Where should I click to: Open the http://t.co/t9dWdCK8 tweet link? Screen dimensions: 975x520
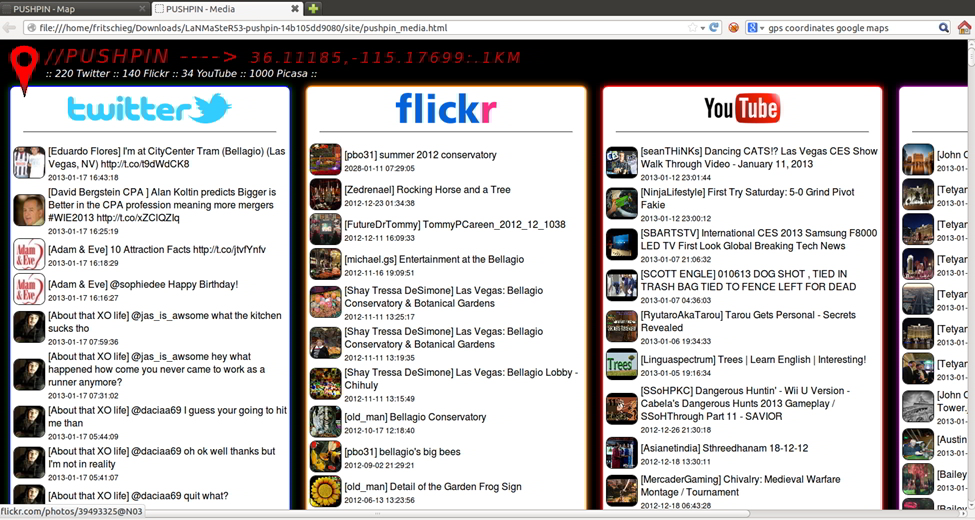pos(145,164)
